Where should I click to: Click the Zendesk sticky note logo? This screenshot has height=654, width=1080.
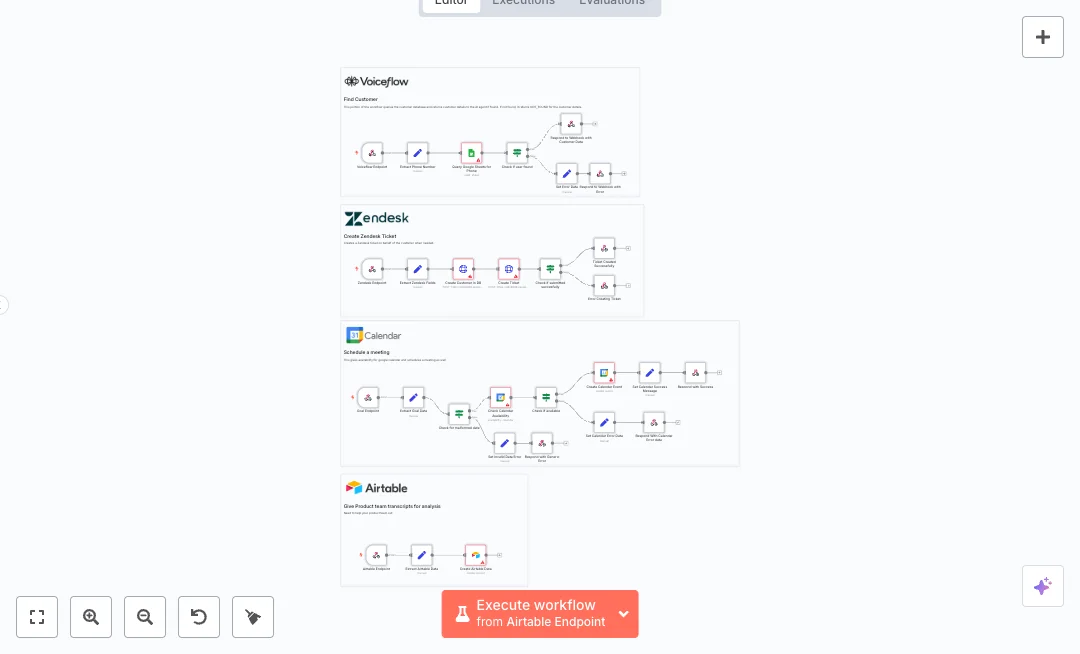pos(377,218)
